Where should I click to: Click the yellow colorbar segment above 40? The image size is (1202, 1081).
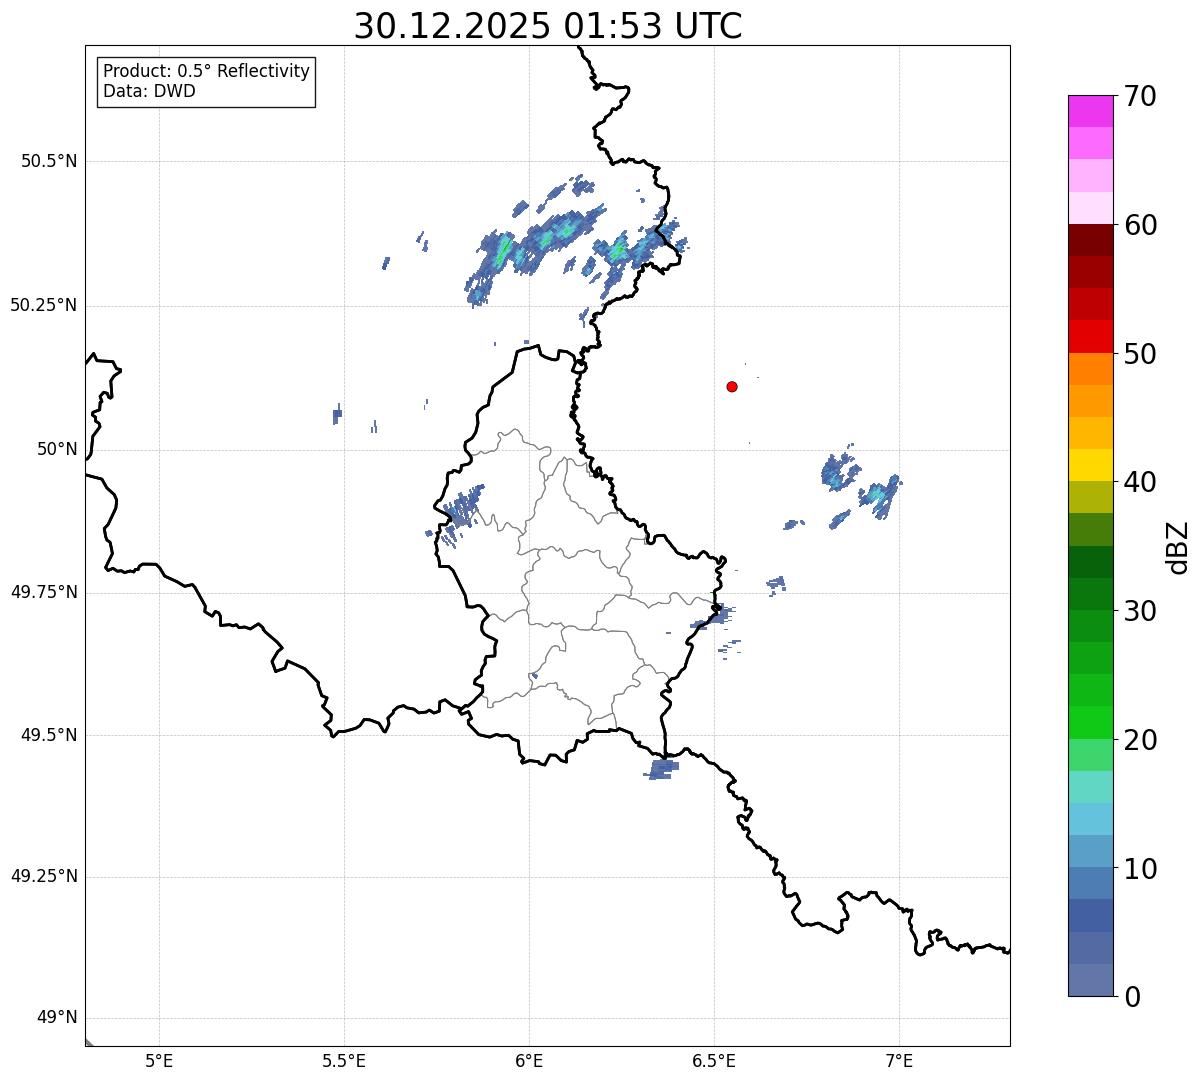pos(1090,465)
